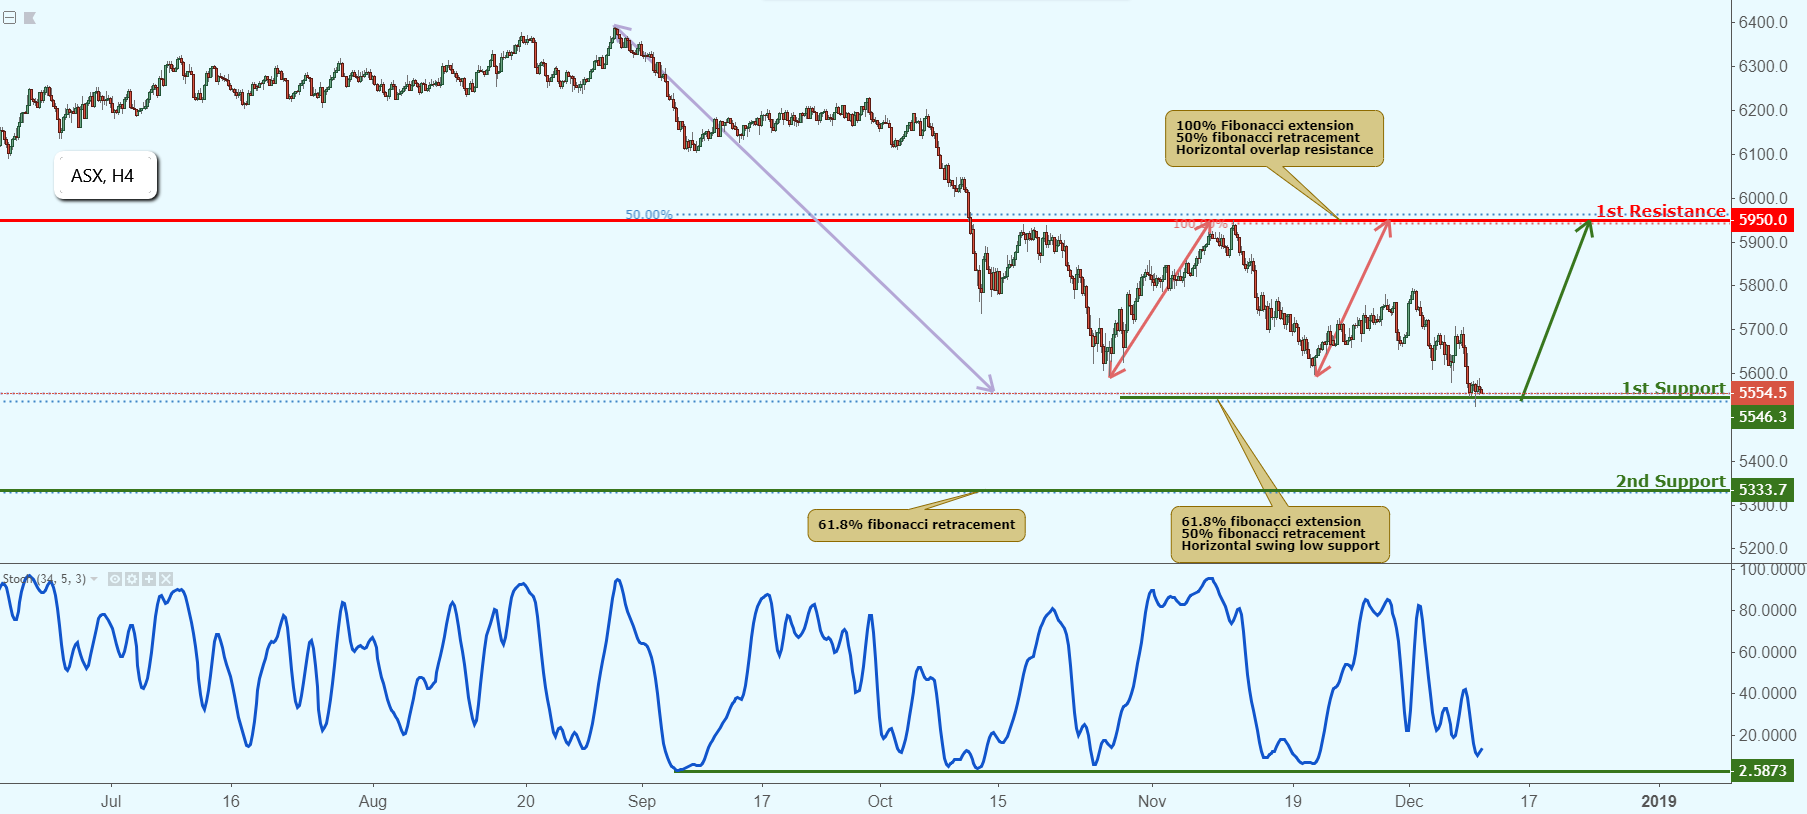Screen dimensions: 1807x814
Task: Select the 100% Fibonacci extension resistance callout
Action: tap(1274, 138)
